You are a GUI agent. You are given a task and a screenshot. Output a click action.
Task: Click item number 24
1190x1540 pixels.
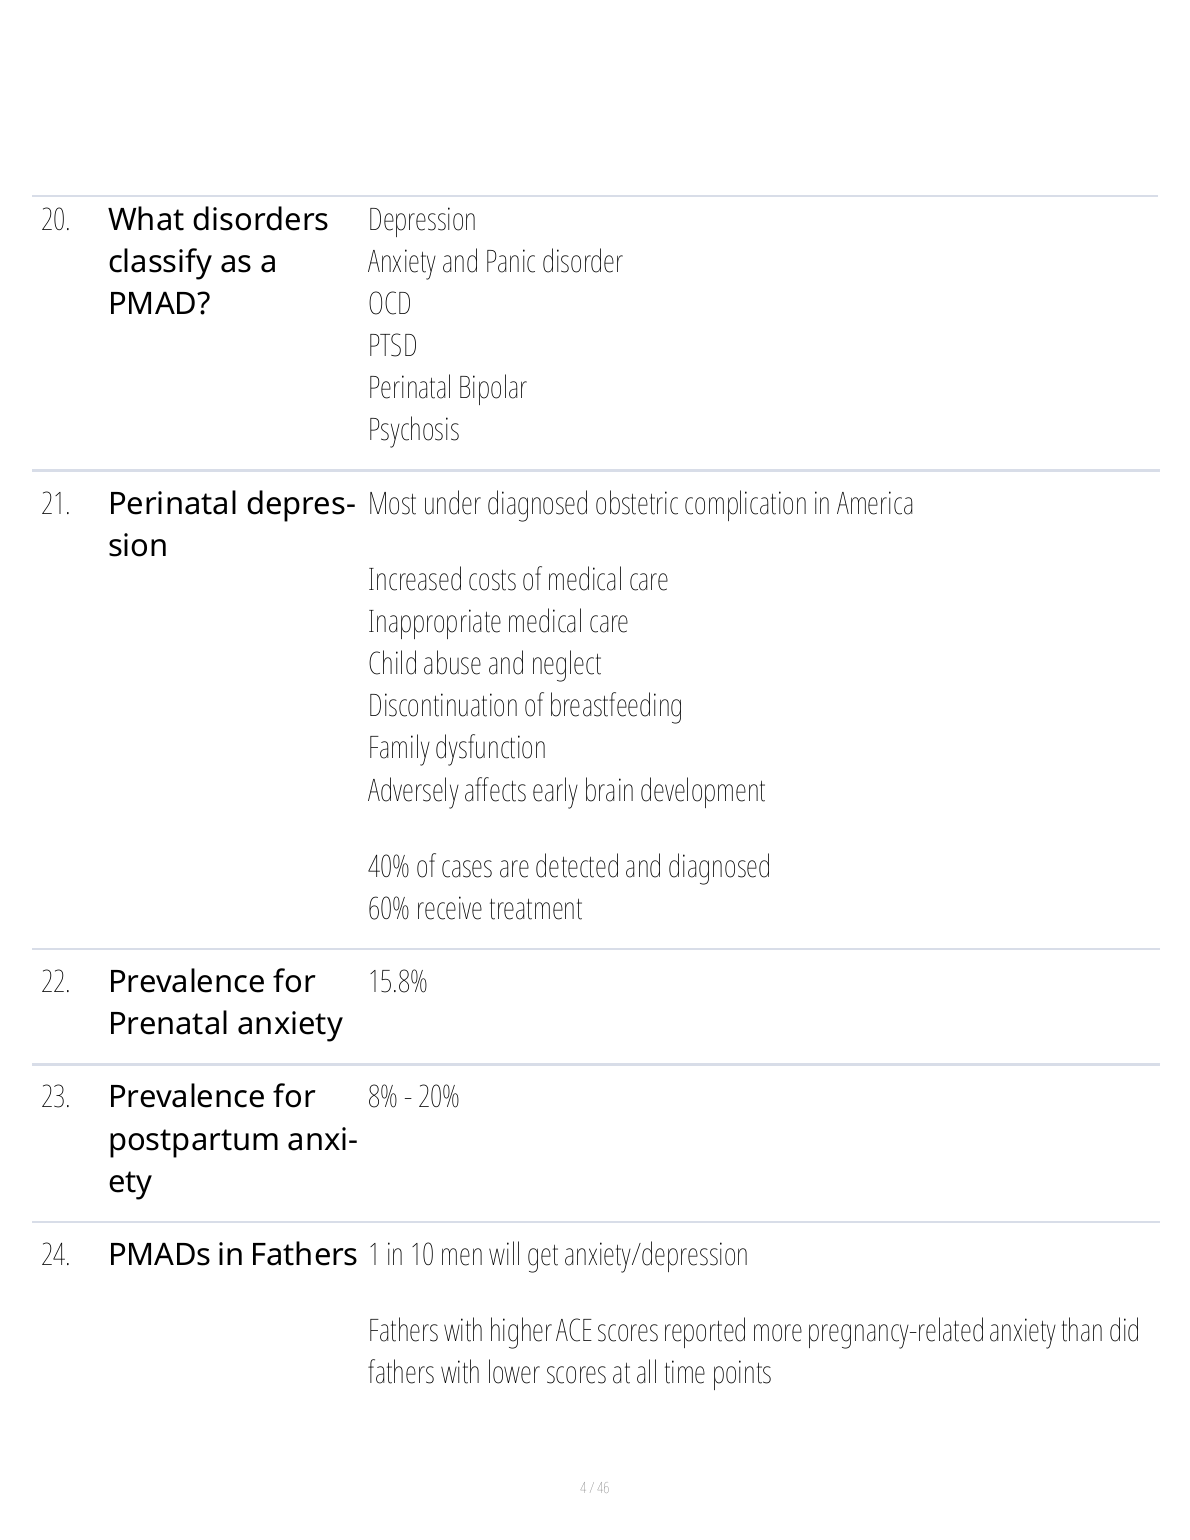click(x=55, y=1255)
